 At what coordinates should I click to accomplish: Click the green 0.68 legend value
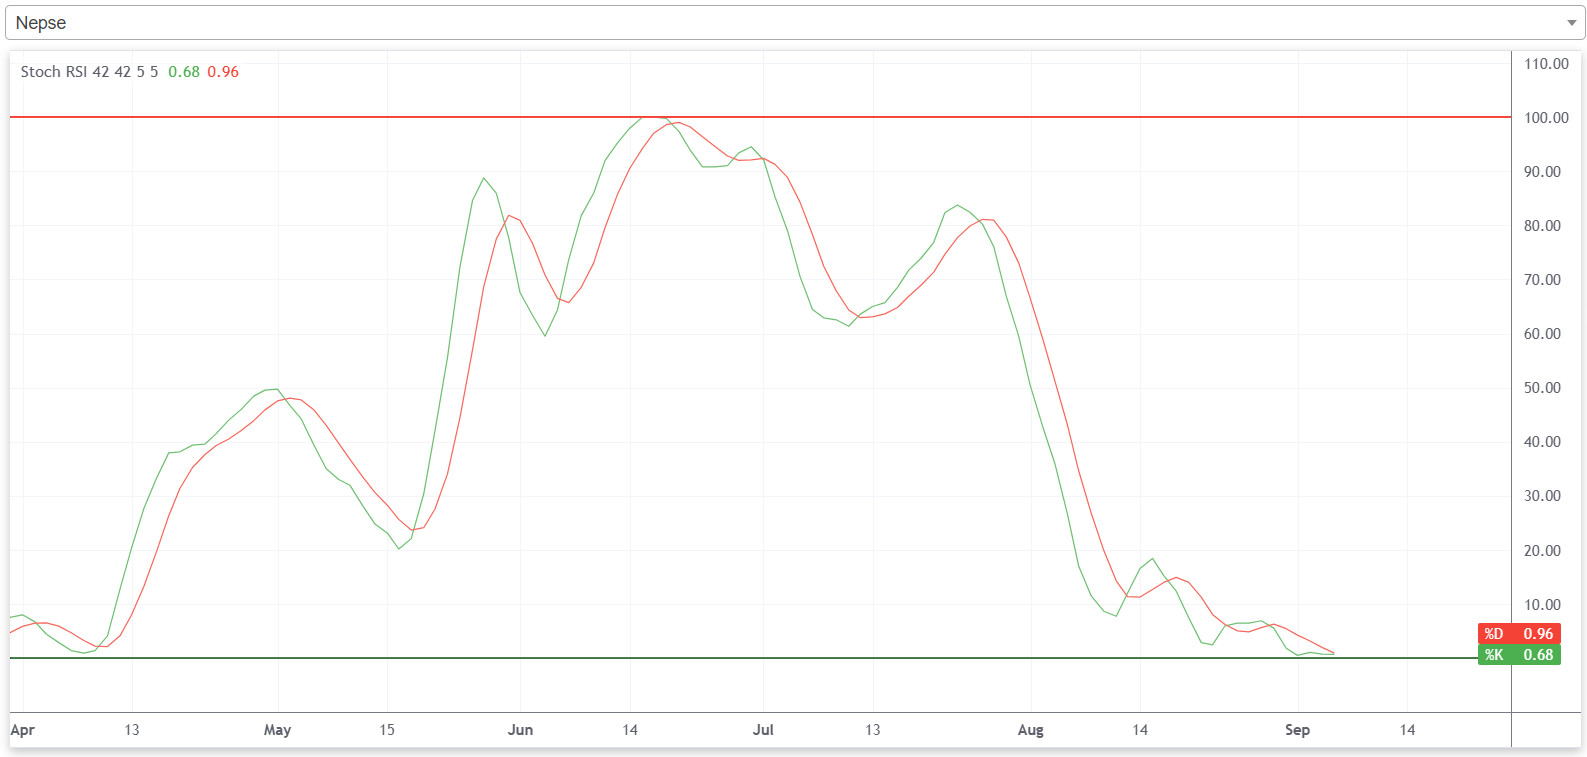point(184,72)
